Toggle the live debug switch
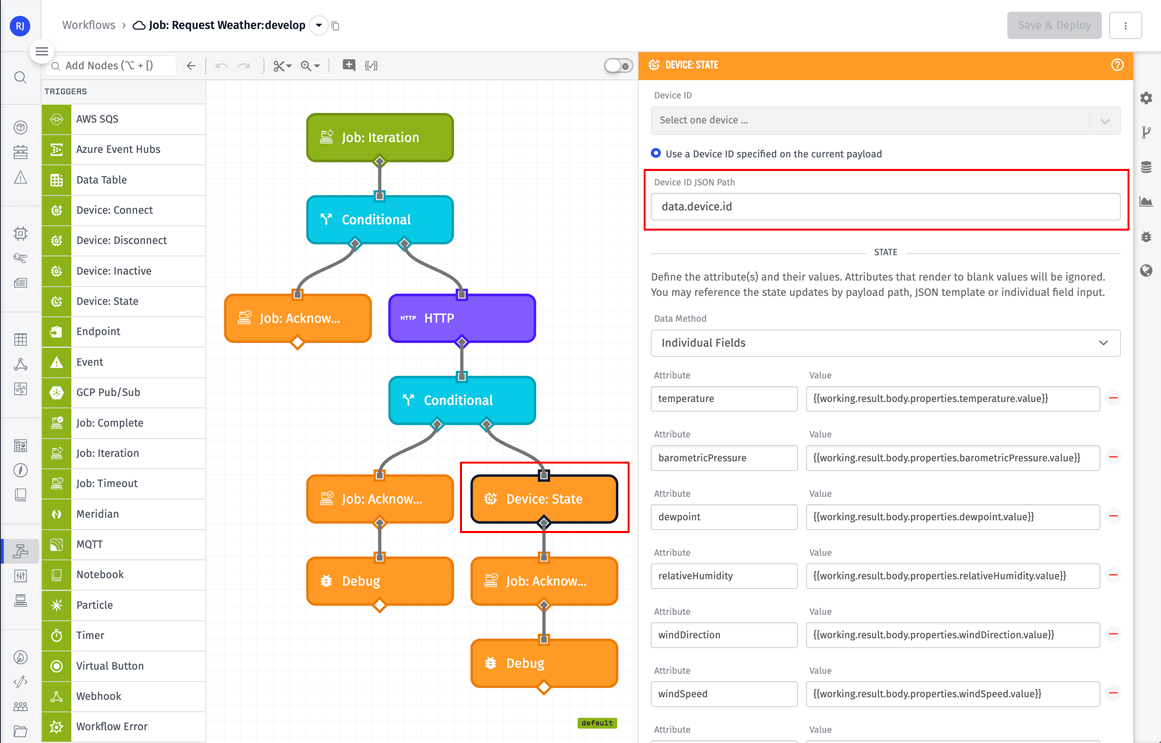 click(618, 66)
